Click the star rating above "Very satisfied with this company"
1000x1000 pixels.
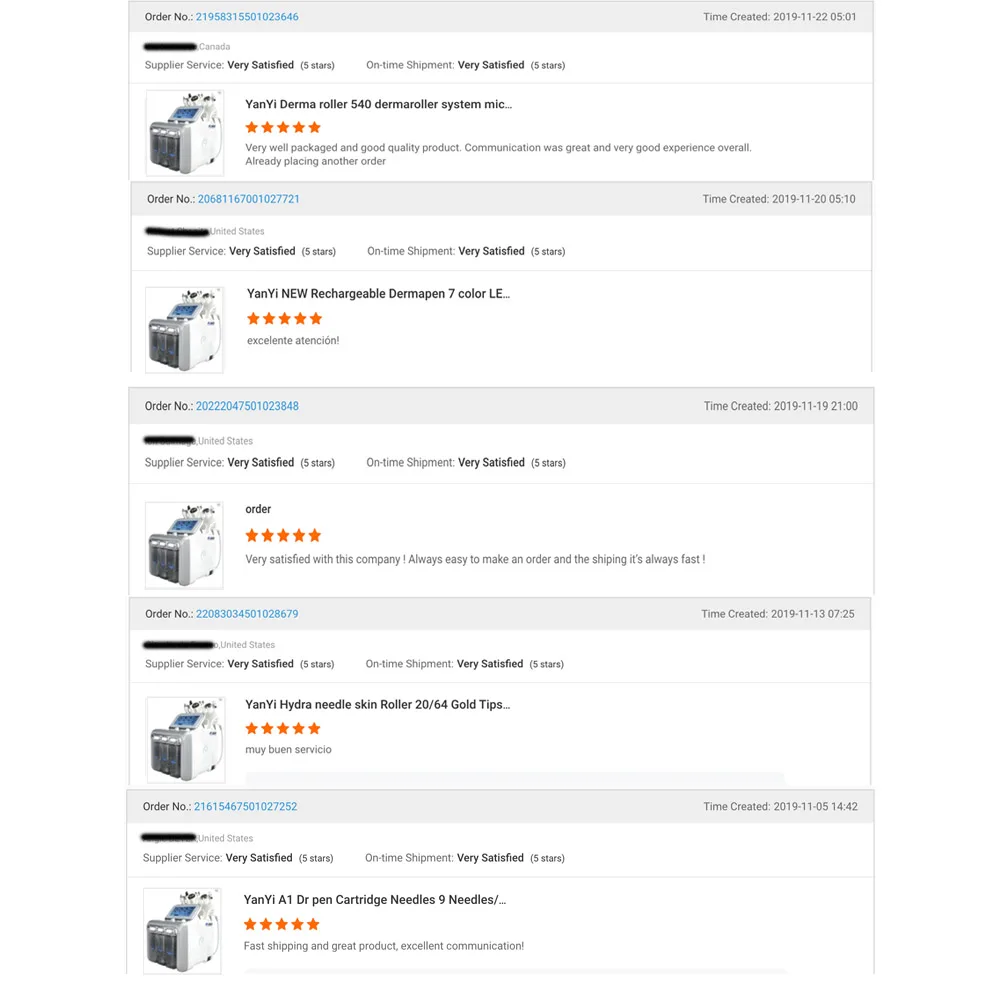click(283, 535)
